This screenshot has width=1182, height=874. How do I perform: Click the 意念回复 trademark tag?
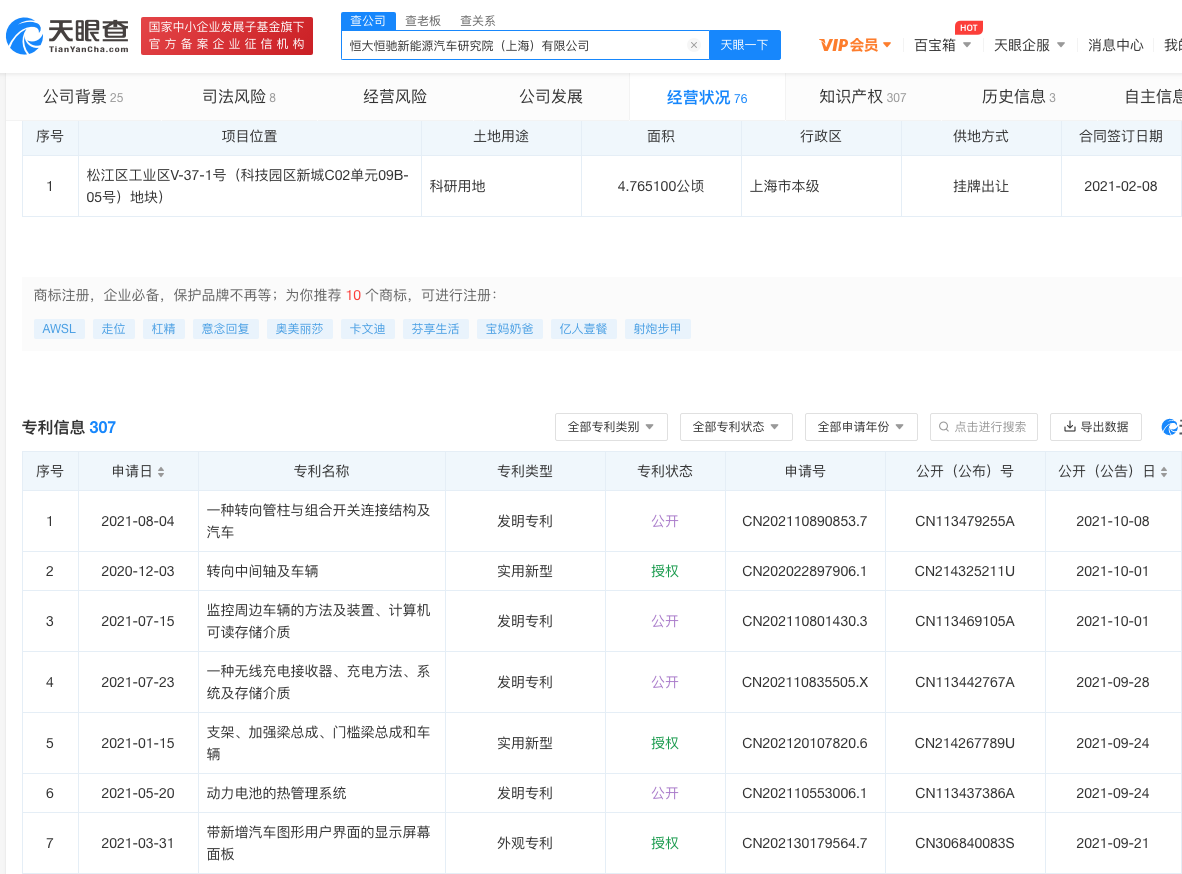(x=225, y=329)
